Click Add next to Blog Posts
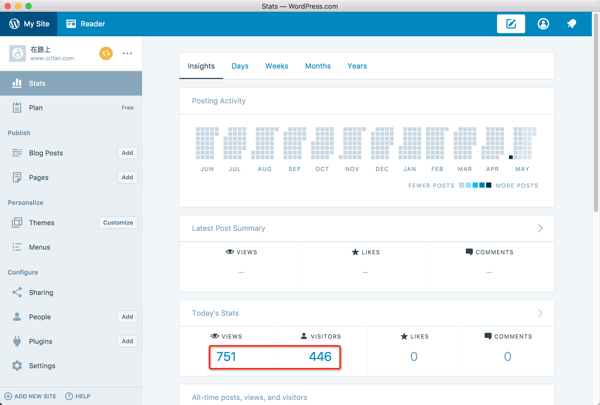This screenshot has width=600, height=405. point(127,153)
